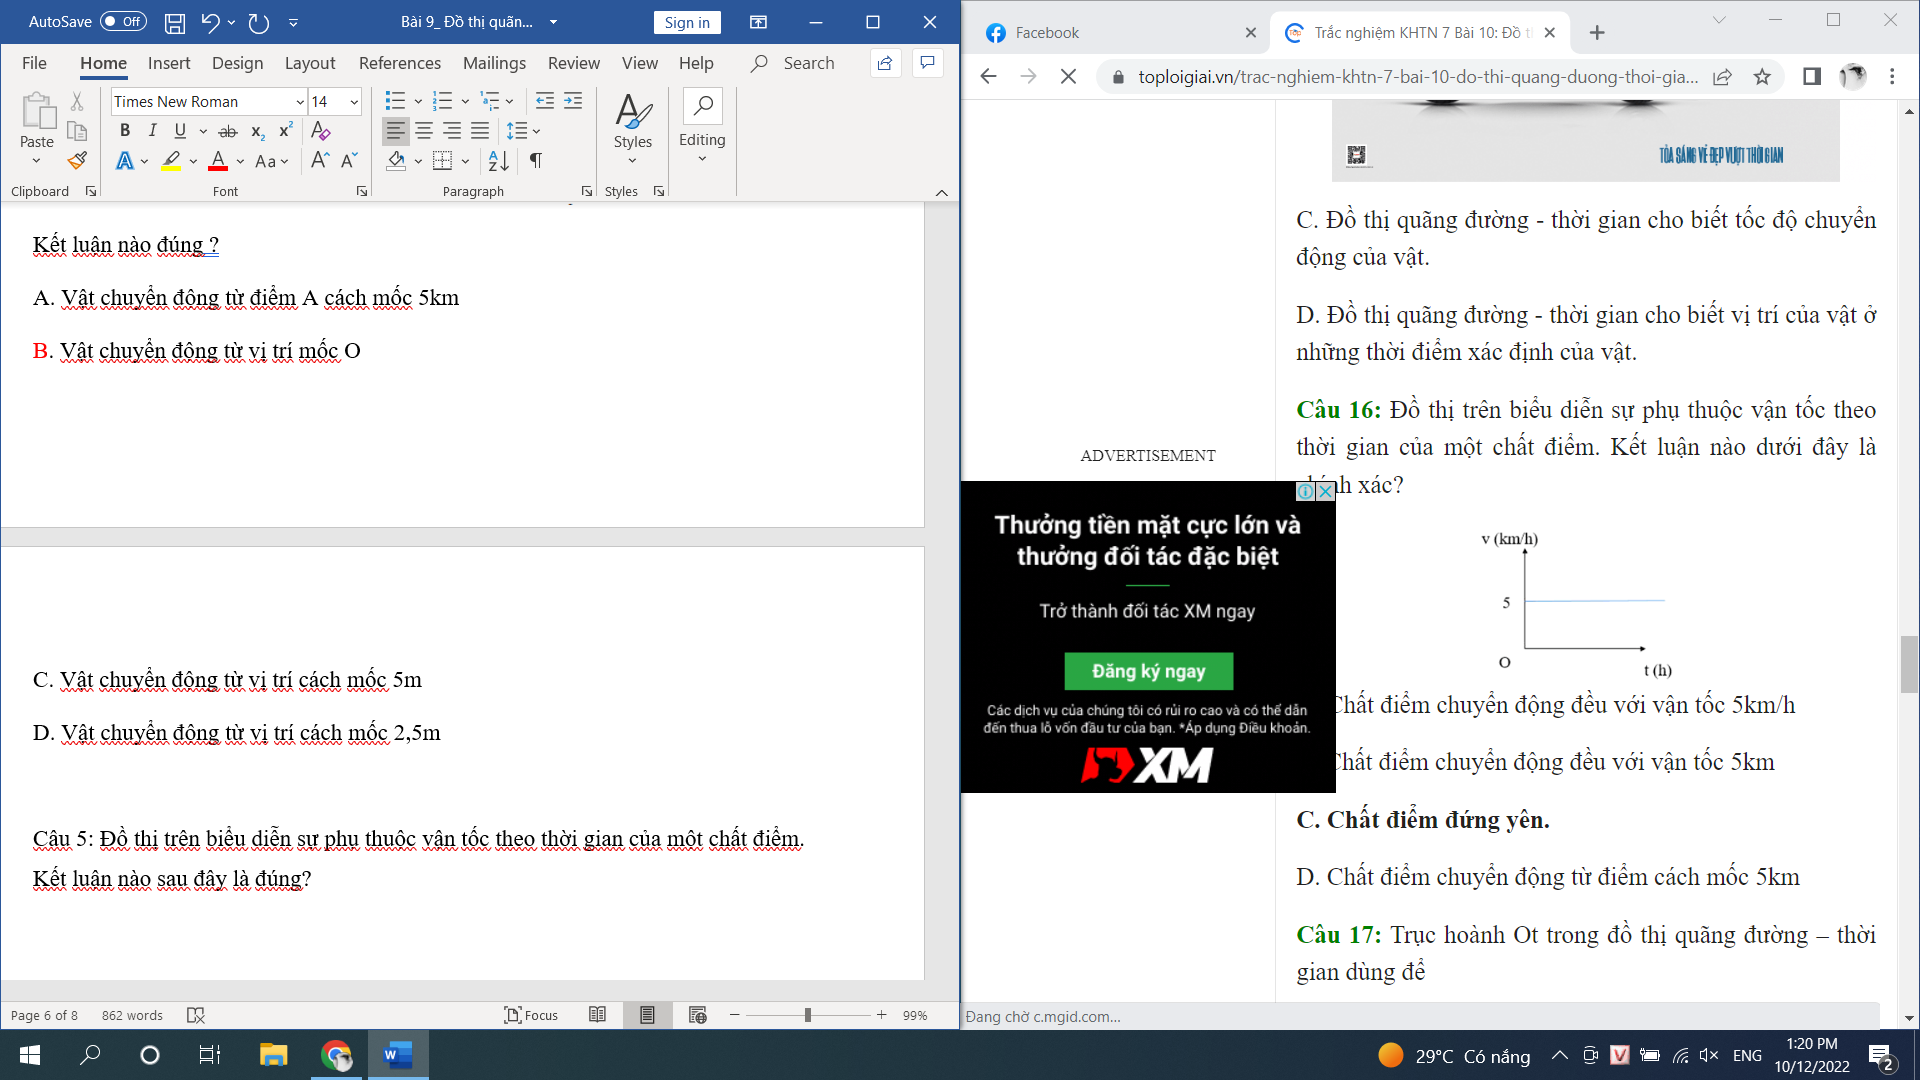The image size is (1920, 1080).
Task: Click the Clear All Formatting icon
Action: tap(320, 130)
